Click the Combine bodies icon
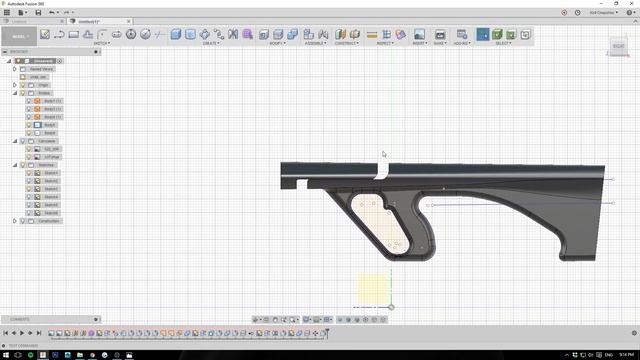Viewport: 640px width, 360px height. (292, 34)
